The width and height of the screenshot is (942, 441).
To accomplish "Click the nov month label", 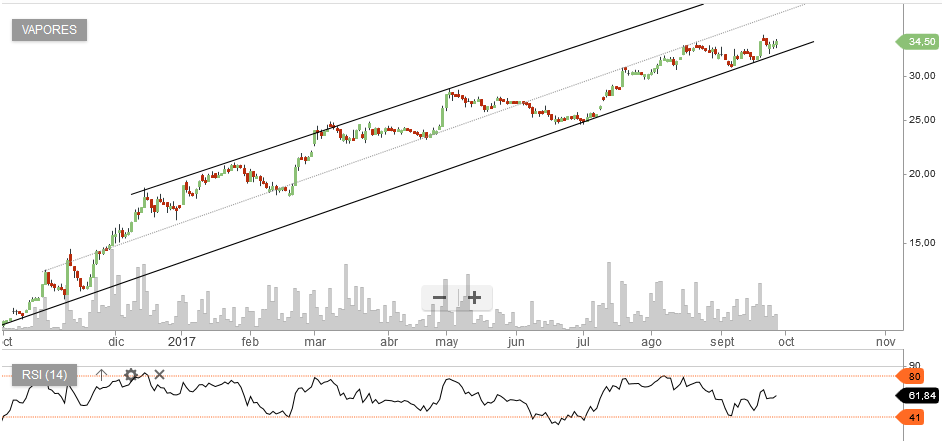I will coord(886,342).
